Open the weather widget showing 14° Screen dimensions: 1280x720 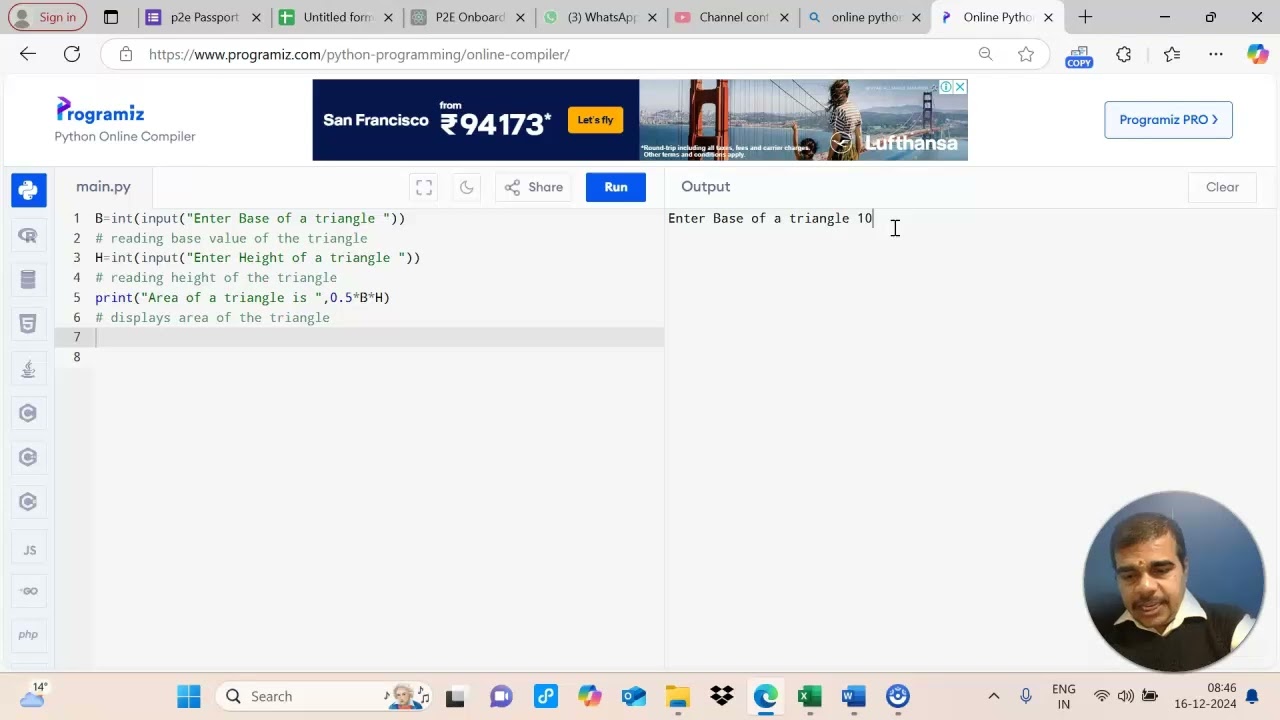click(32, 695)
